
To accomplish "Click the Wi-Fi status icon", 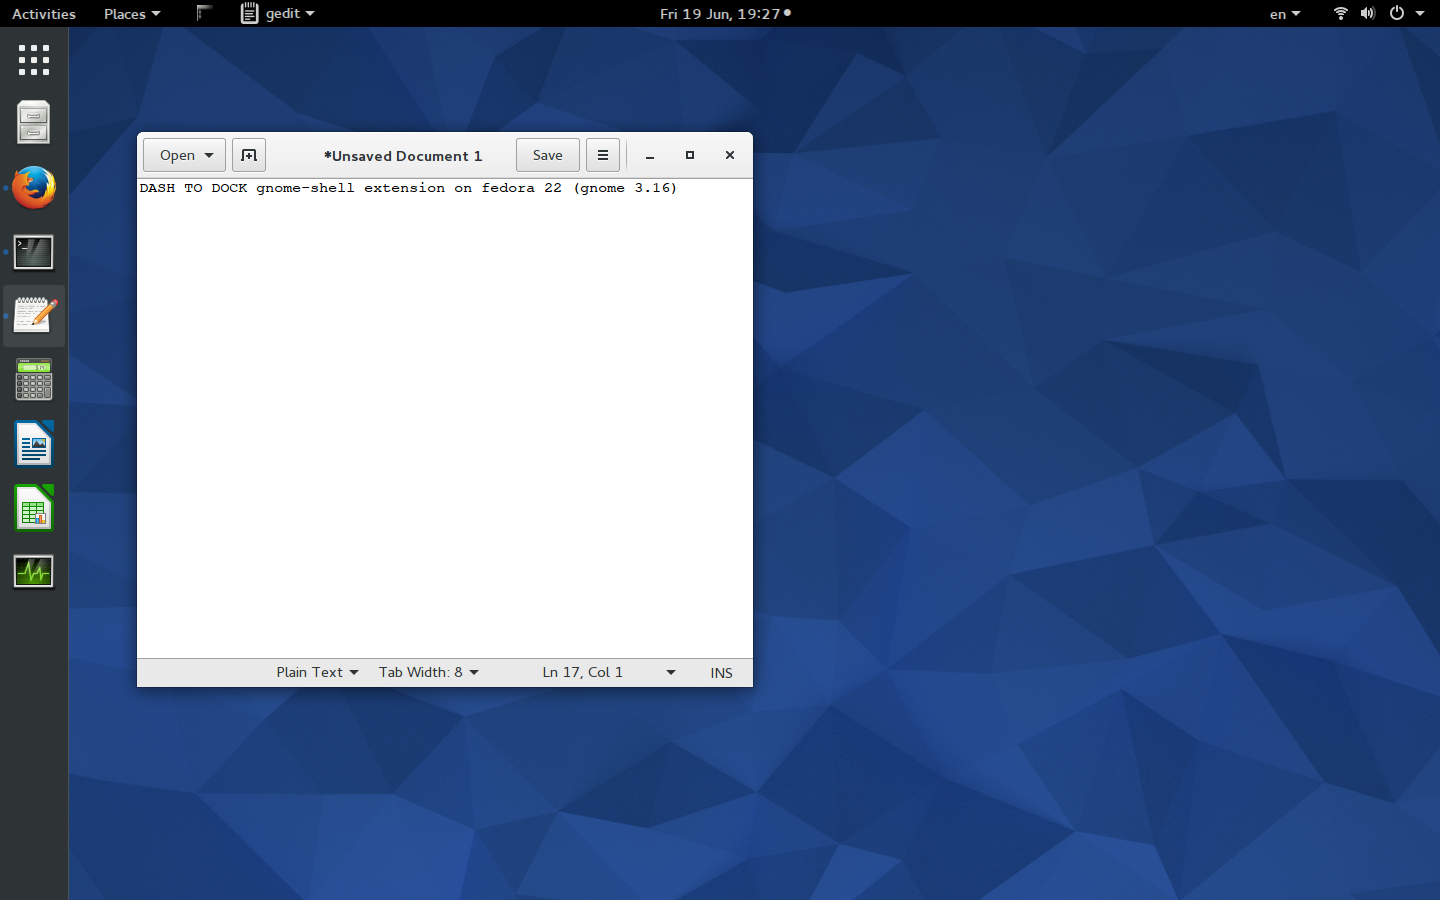I will [x=1340, y=14].
